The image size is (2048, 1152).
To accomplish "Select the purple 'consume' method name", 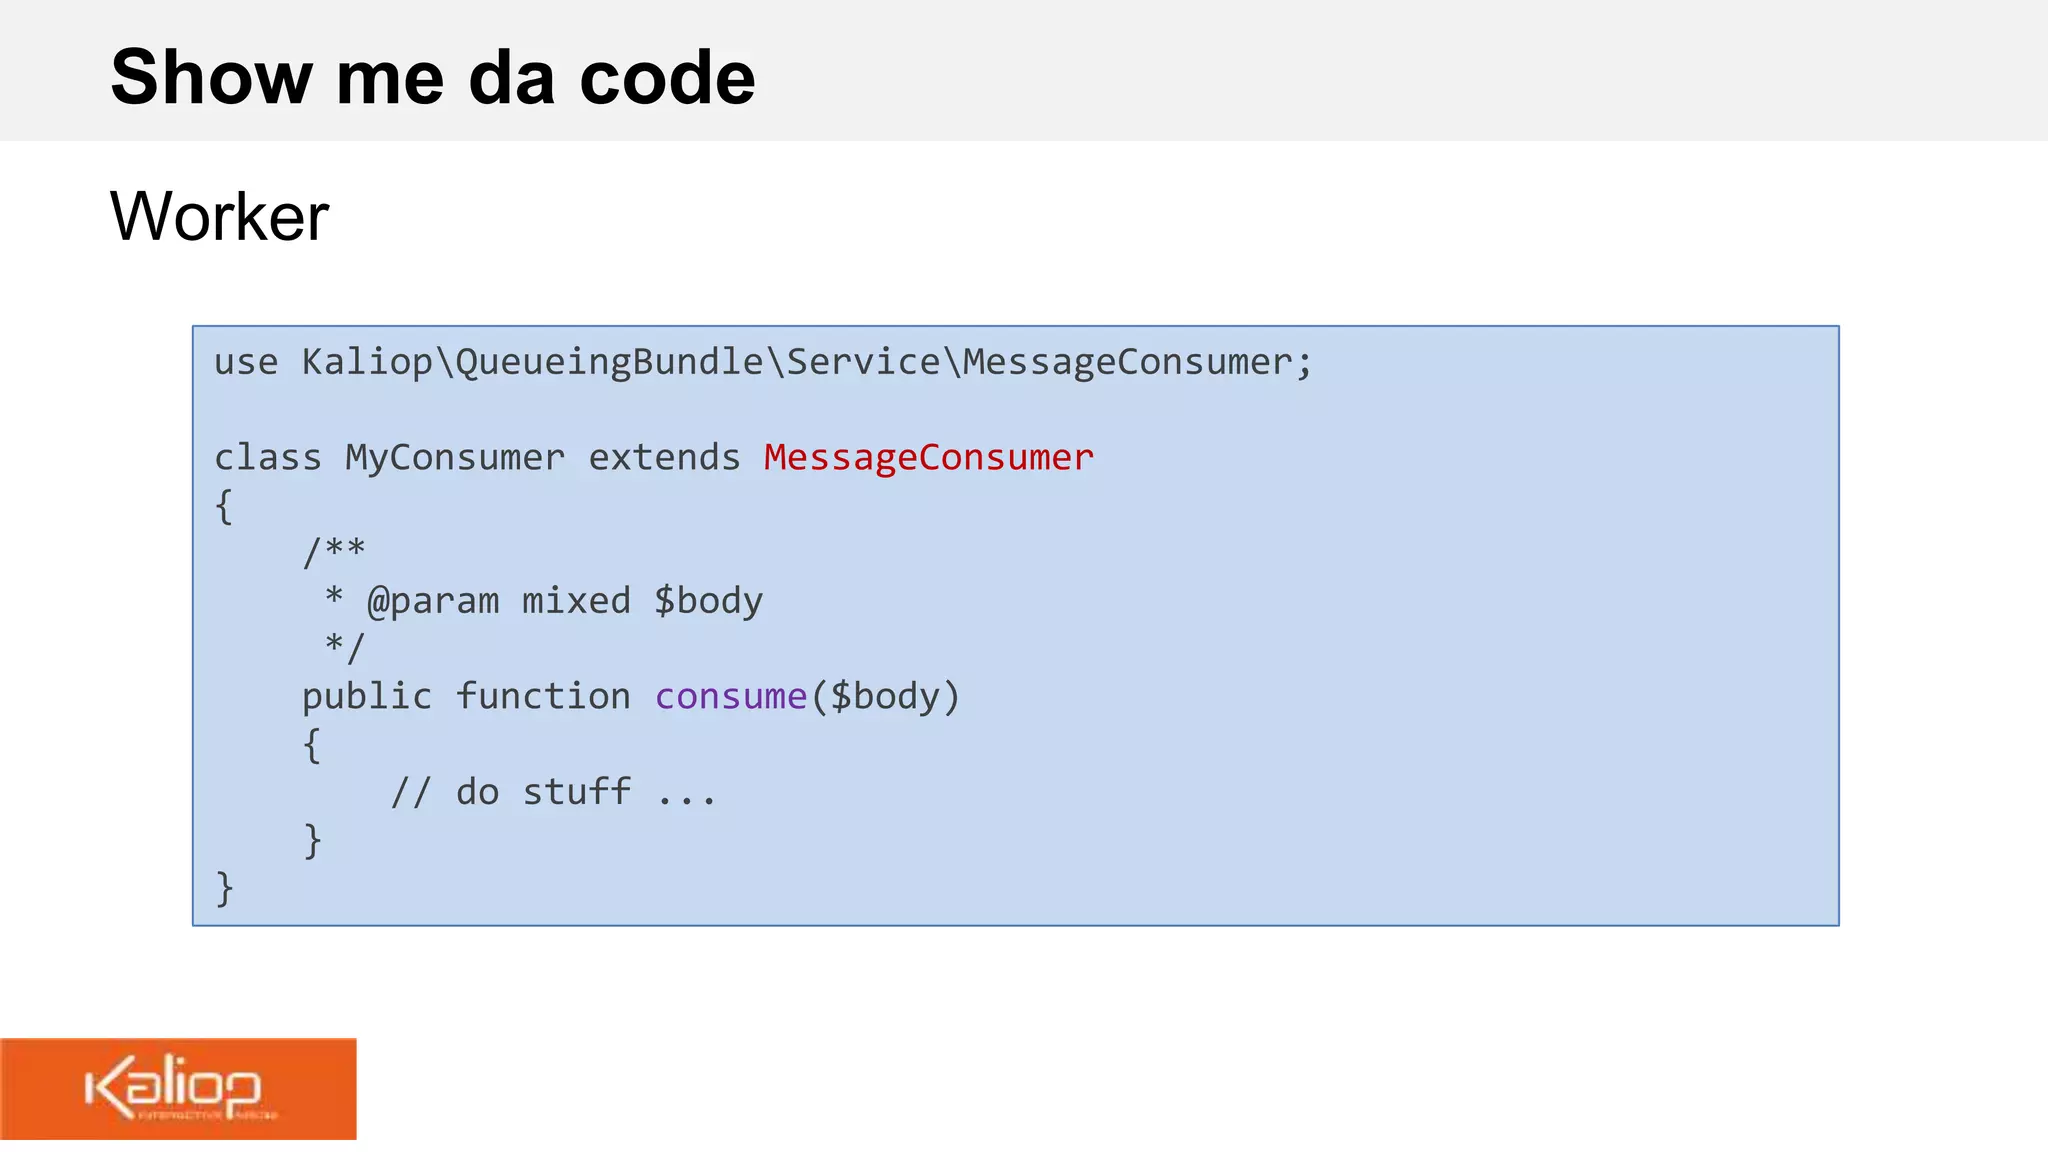I will tap(731, 696).
